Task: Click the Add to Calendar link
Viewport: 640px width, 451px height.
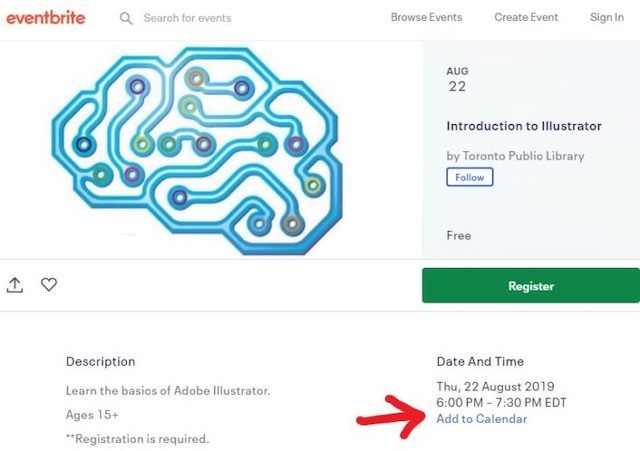Action: tap(481, 419)
